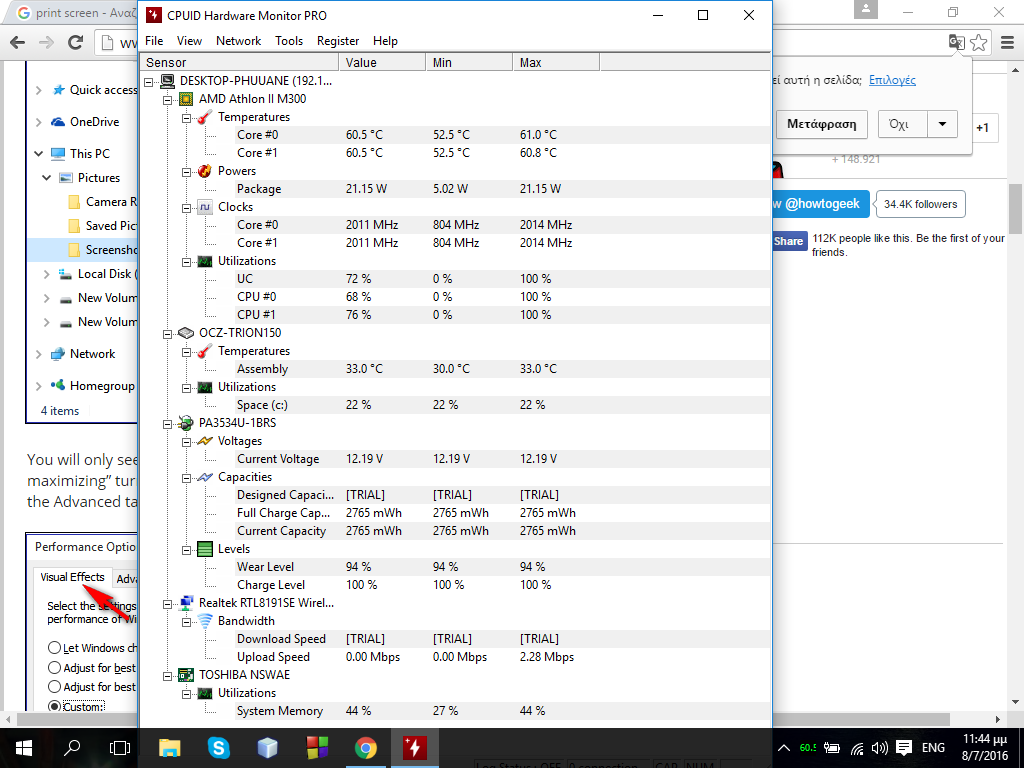Click the AMD Athlon II M300 CPU icon

tap(186, 99)
